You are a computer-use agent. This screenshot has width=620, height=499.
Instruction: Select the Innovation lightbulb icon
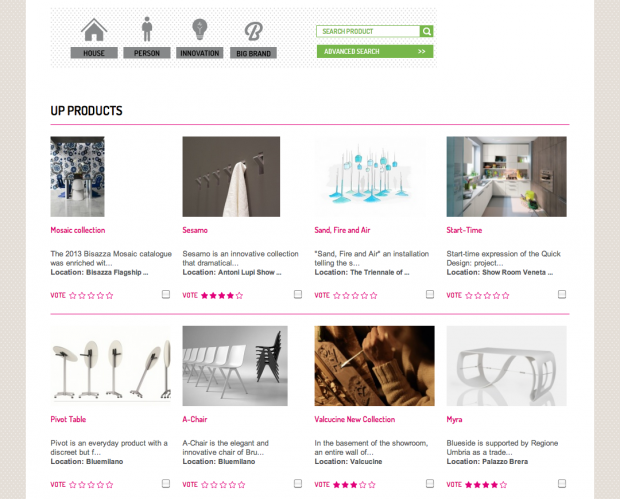click(x=199, y=30)
